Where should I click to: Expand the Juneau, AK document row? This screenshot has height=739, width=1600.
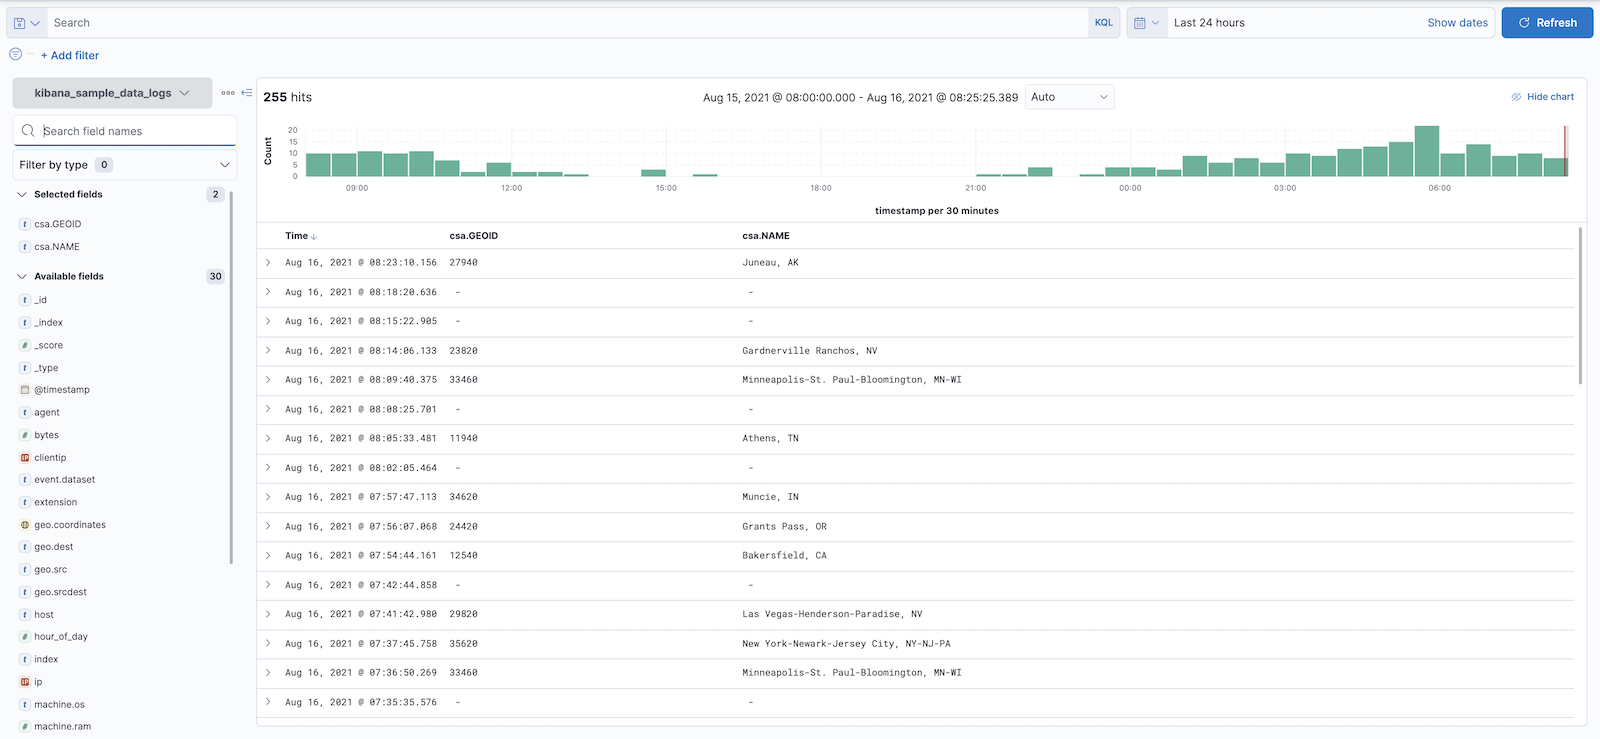tap(268, 263)
